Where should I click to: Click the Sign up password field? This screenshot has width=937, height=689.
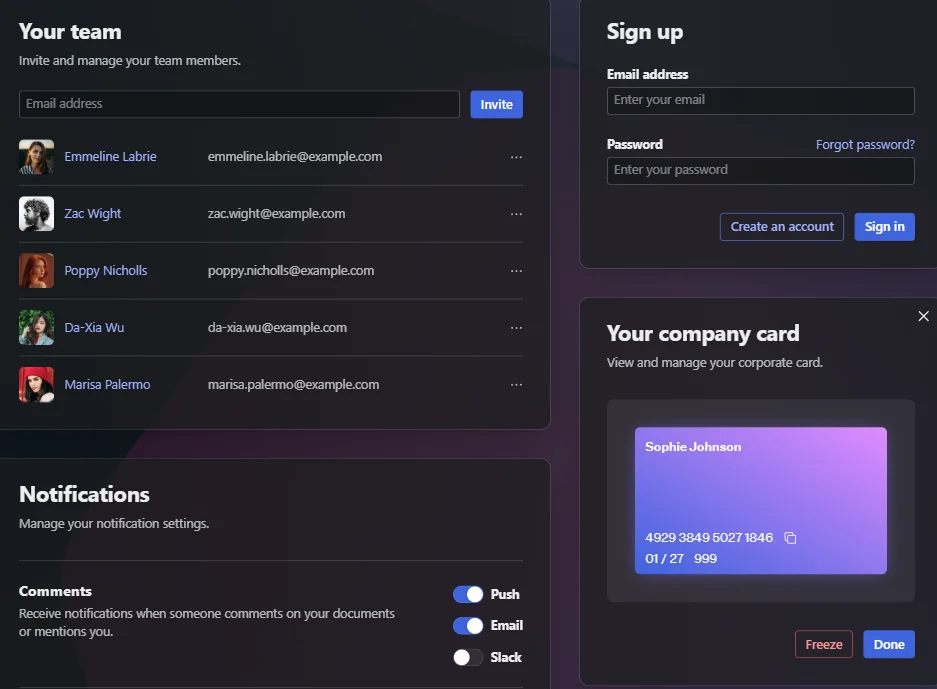tap(760, 171)
